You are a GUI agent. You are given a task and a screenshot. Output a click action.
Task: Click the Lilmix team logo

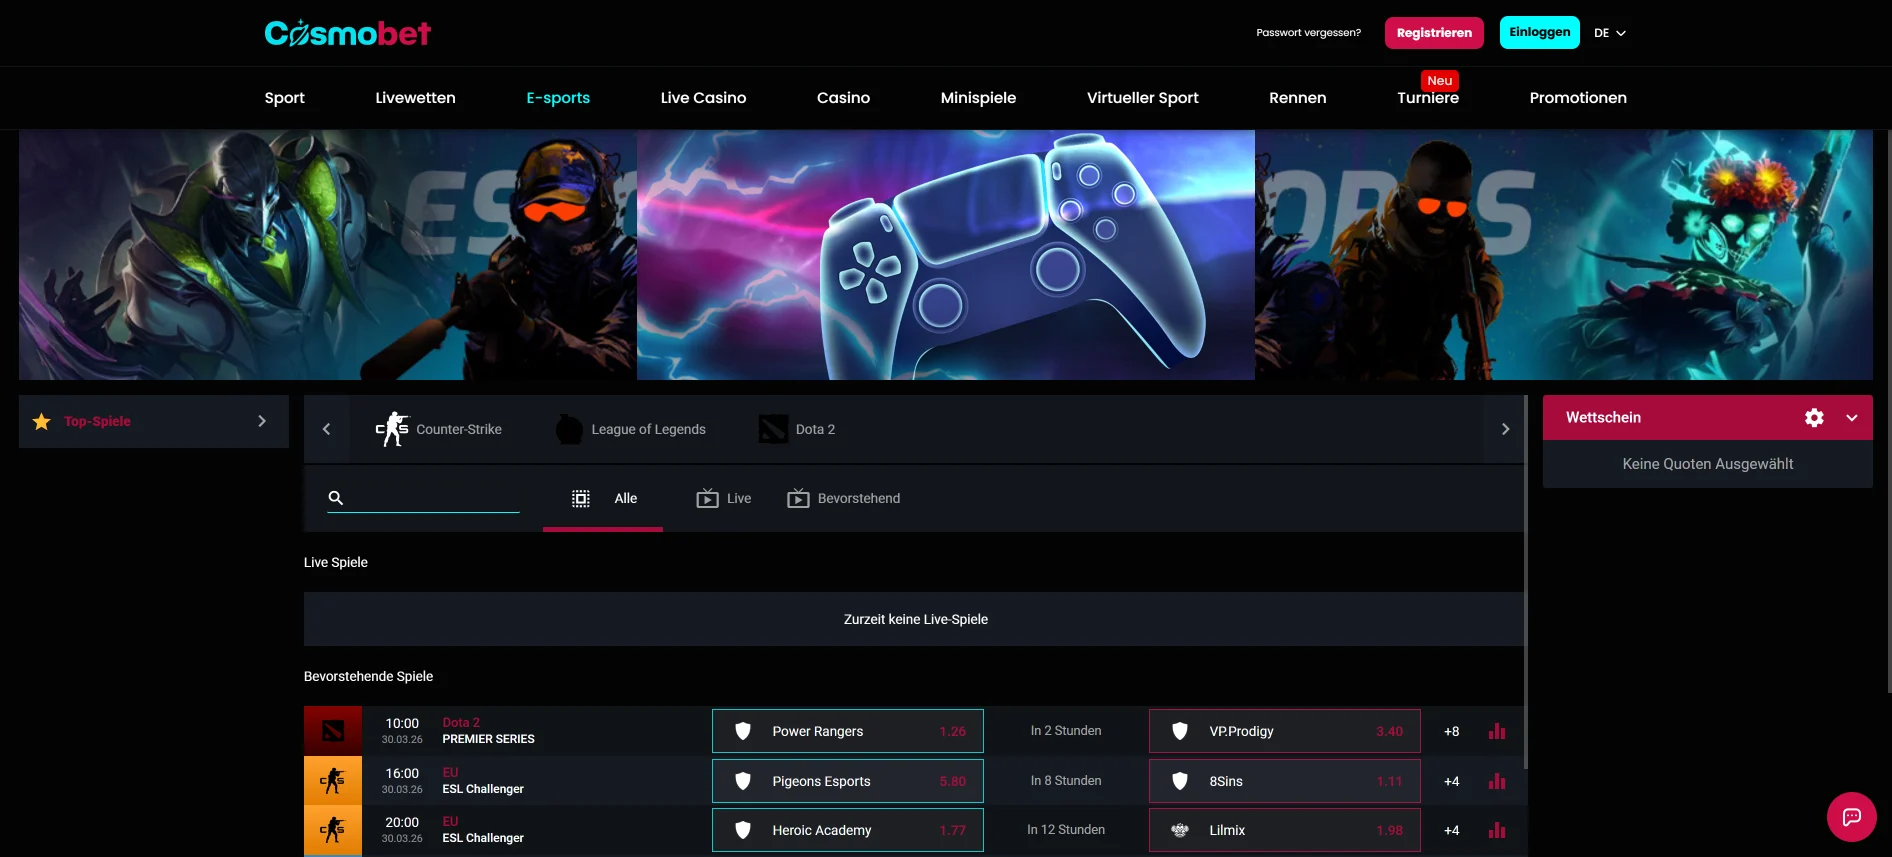(1180, 830)
